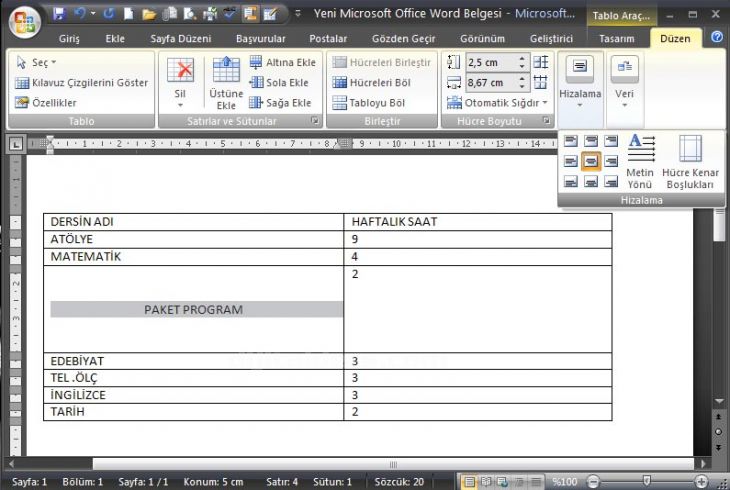Redo action in quick access toolbar
The width and height of the screenshot is (730, 490).
(x=109, y=14)
